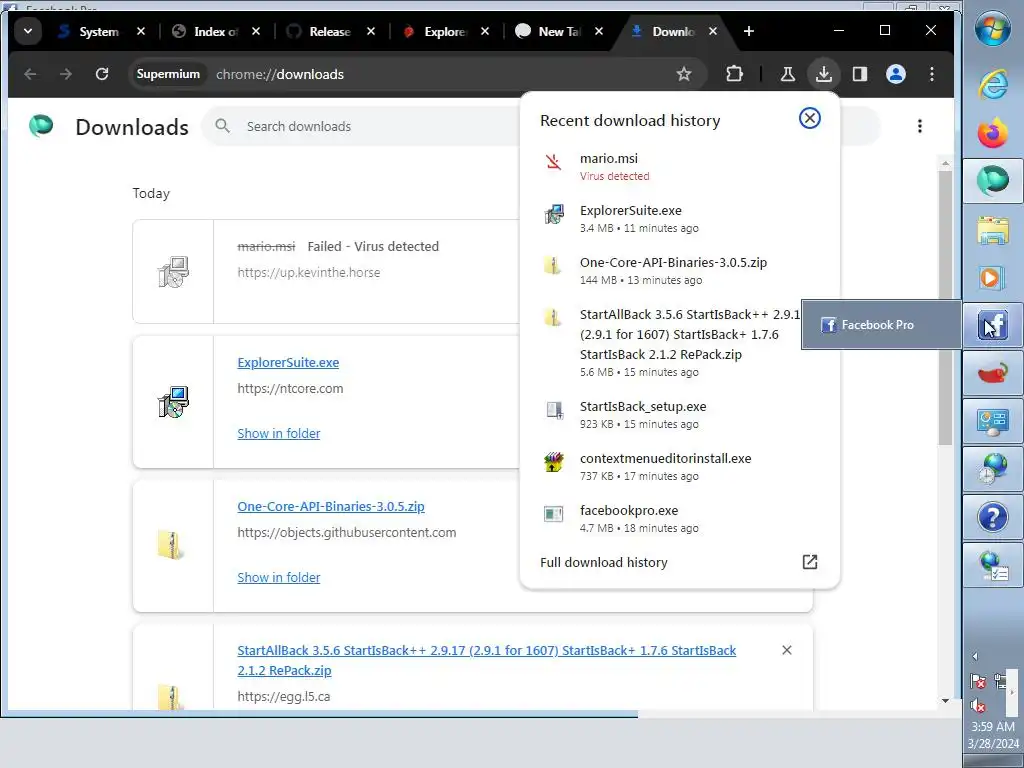Click the ExplorerSuite.exe installer icon in list
The width and height of the screenshot is (1024, 768).
coord(173,402)
